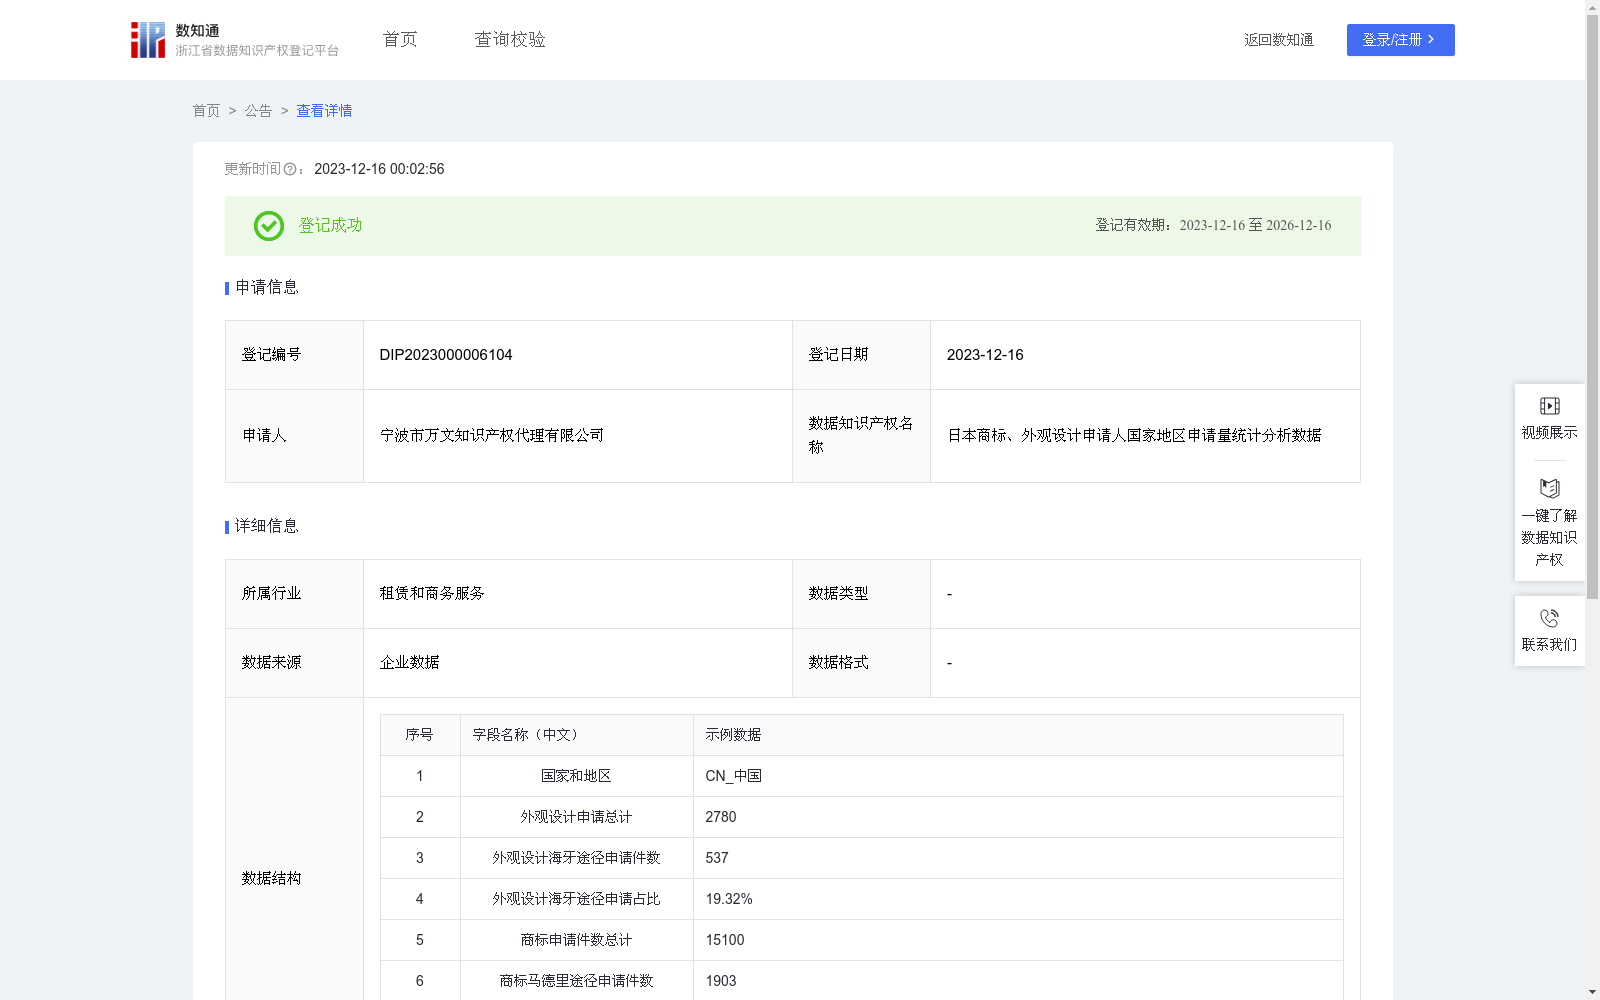Image resolution: width=1600 pixels, height=1000 pixels.
Task: Open the 视频展示 video icon
Action: pos(1549,406)
